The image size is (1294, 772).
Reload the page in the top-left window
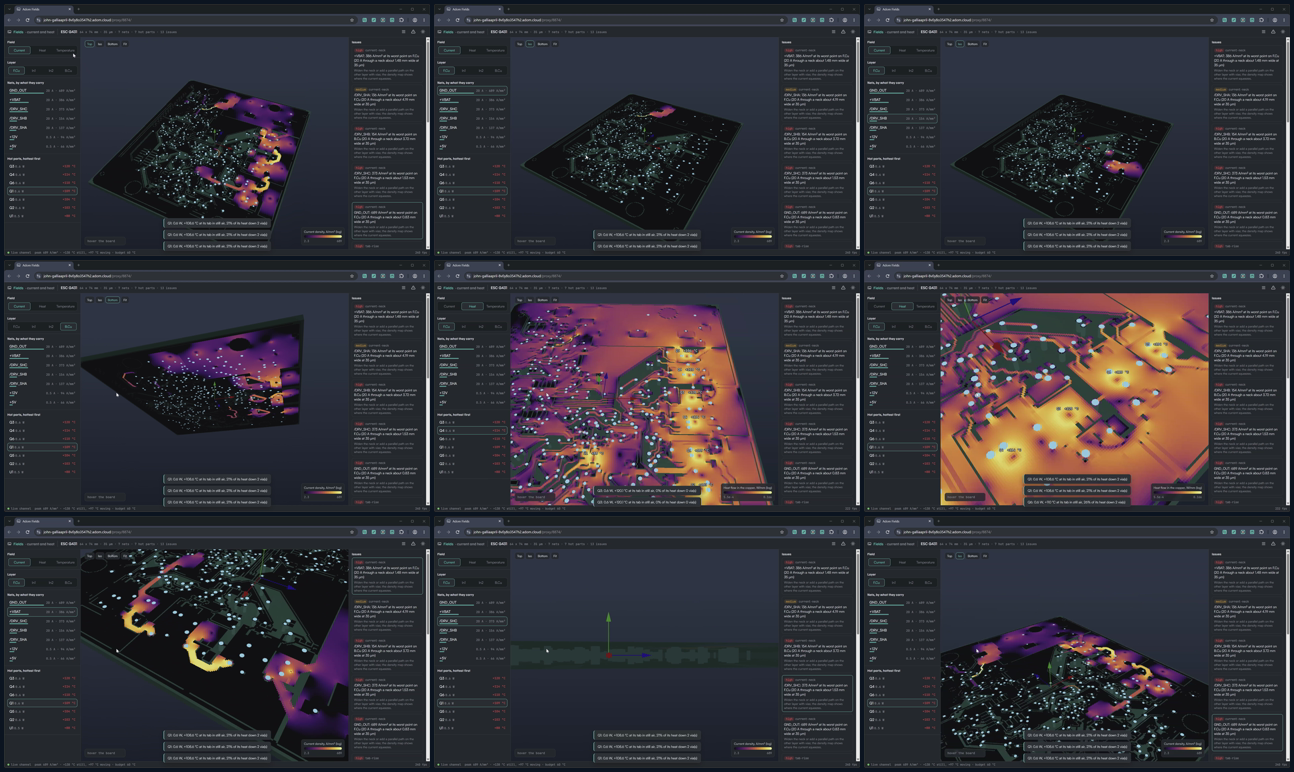pos(27,20)
